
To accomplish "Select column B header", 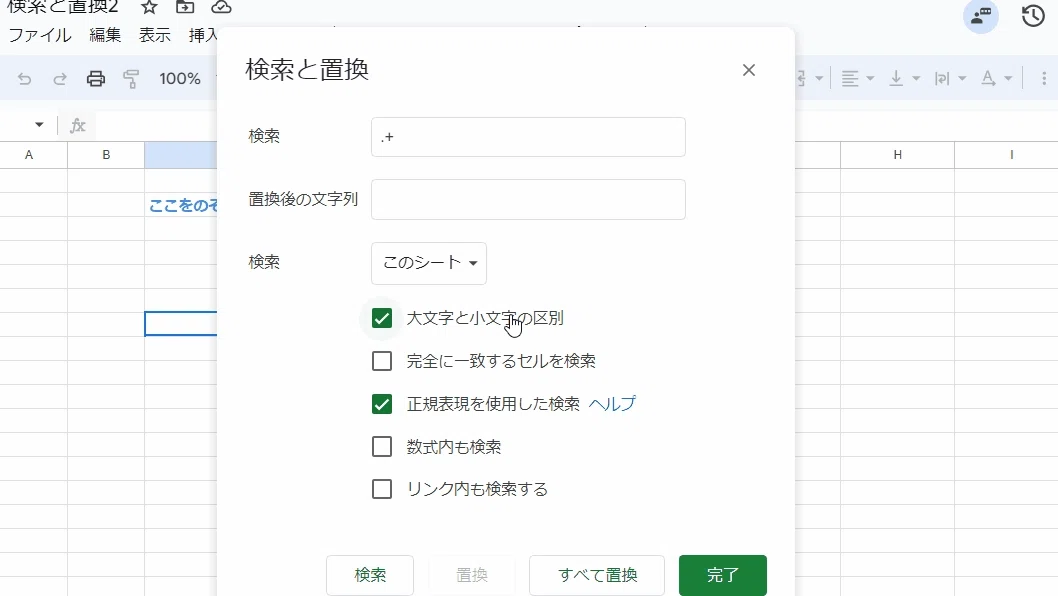I will 106,155.
